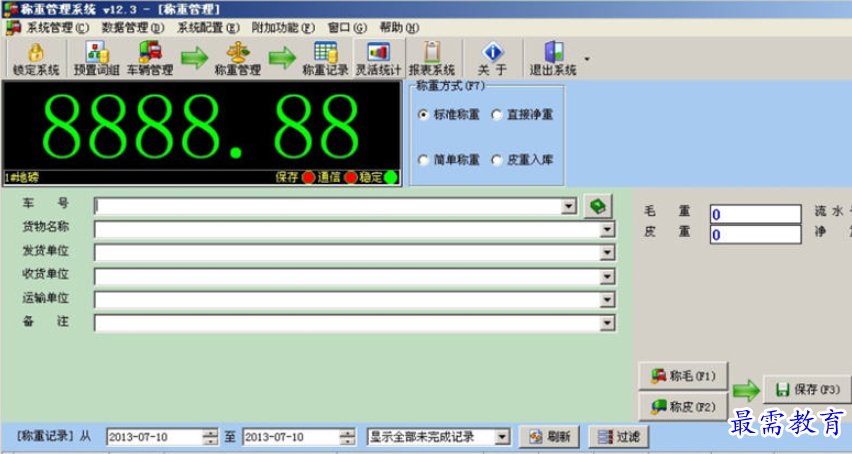
Task: Open dropdown arrow next to 退出系统
Action: 586,59
